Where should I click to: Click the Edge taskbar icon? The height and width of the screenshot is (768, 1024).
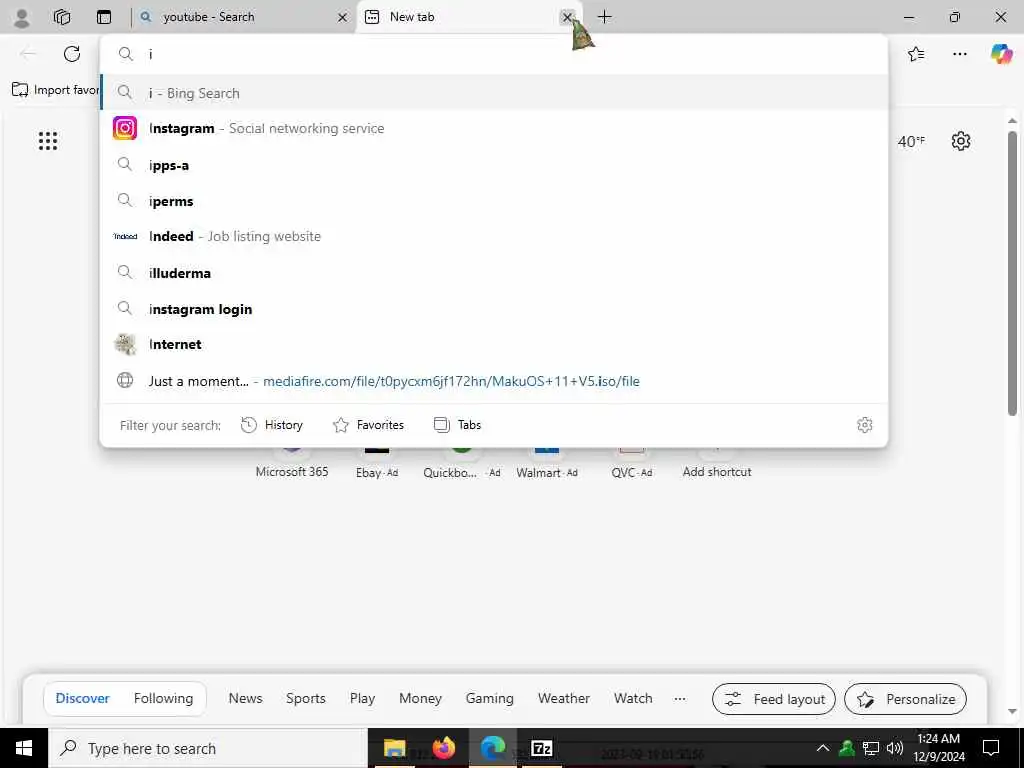click(493, 748)
